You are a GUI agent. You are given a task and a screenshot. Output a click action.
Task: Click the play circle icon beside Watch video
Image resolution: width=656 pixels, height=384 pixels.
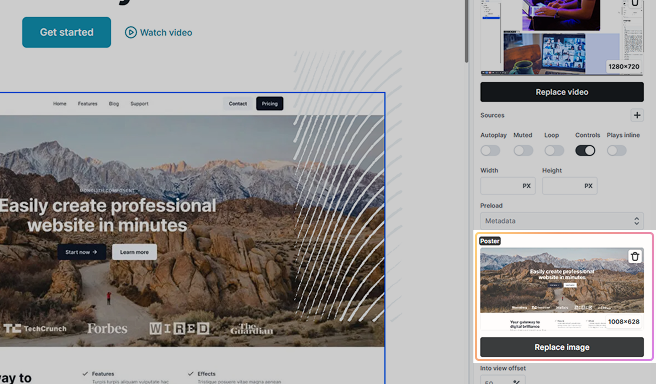pyautogui.click(x=131, y=32)
